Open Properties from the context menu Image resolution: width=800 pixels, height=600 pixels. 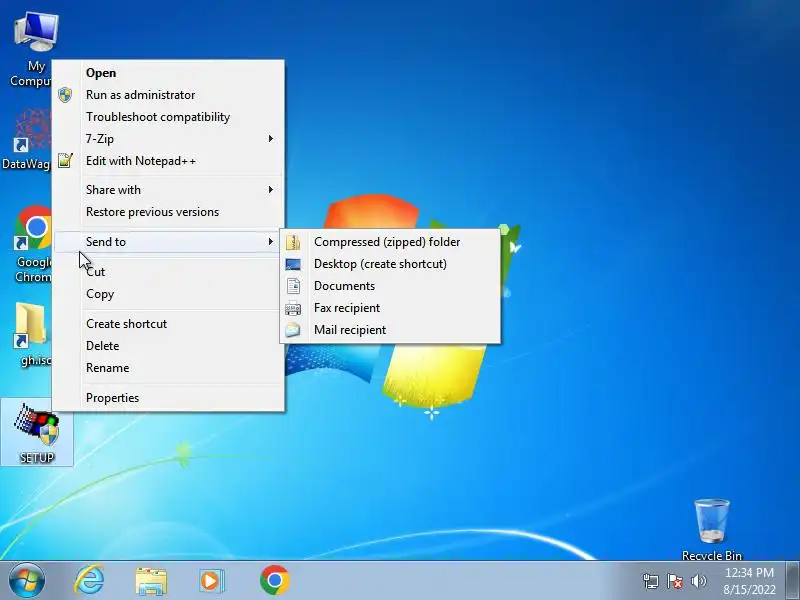click(168, 397)
